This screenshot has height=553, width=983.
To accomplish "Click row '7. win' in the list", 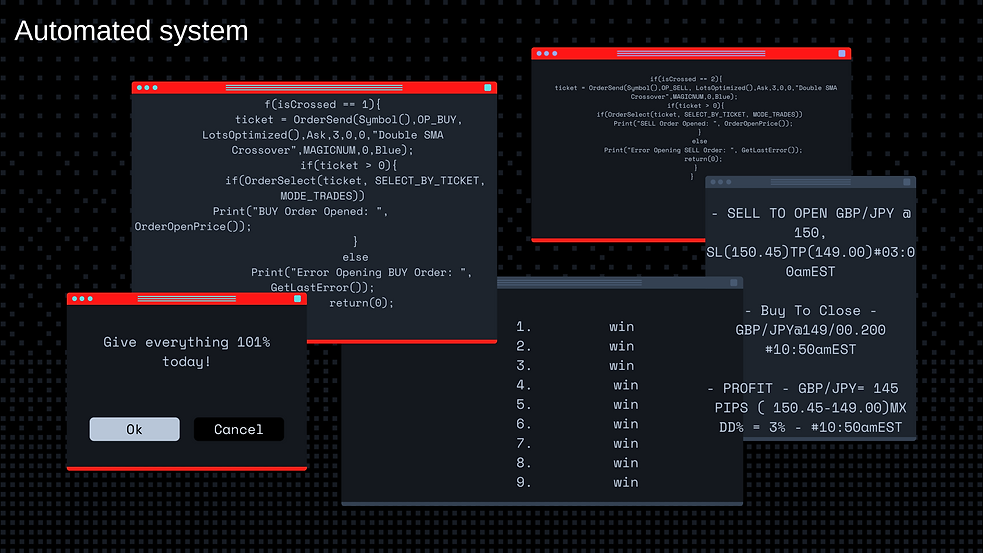I will click(x=577, y=443).
